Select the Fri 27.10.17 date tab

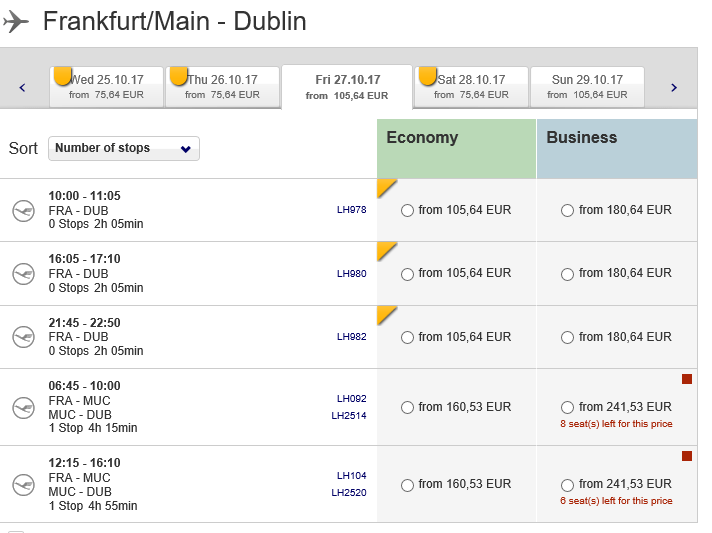click(x=347, y=87)
